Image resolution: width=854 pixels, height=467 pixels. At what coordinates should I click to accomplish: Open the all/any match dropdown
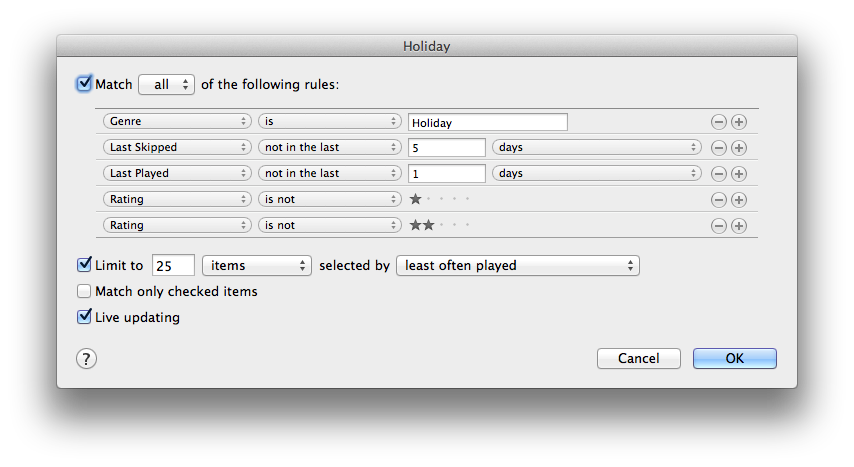click(167, 84)
